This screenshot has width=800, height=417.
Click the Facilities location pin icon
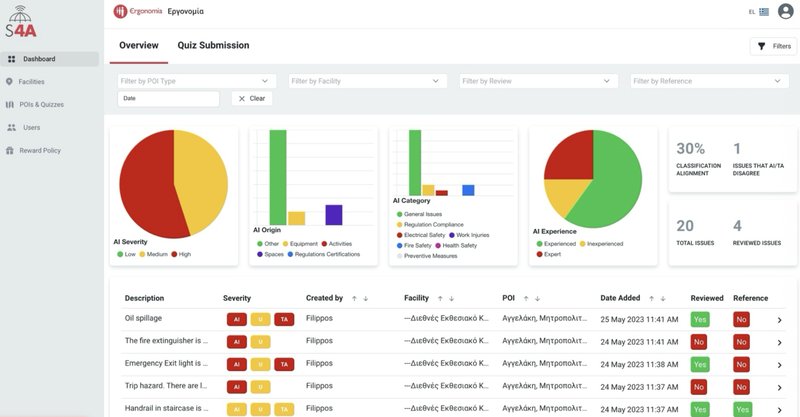[11, 81]
